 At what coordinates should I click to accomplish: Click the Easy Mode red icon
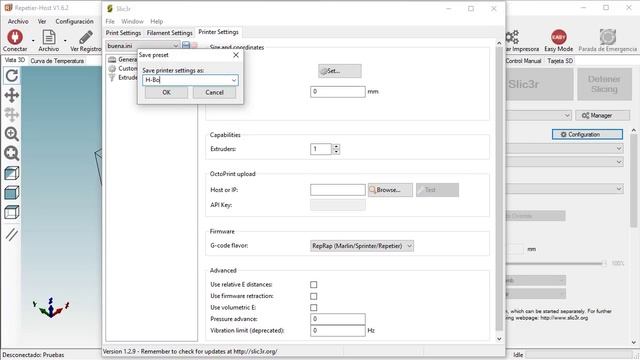558,37
